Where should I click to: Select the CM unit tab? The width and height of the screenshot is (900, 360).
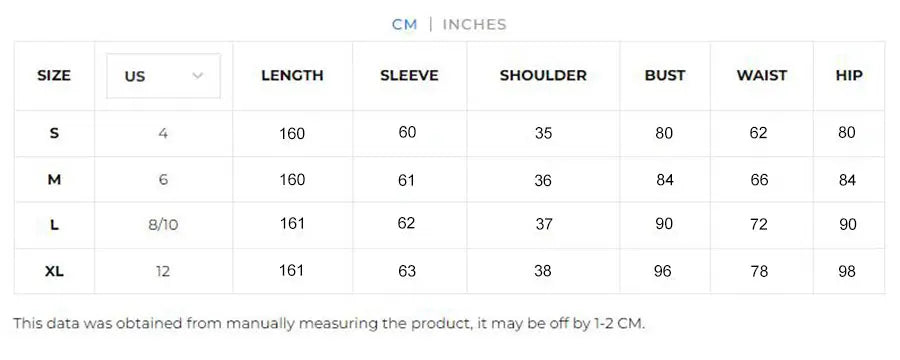click(x=405, y=25)
